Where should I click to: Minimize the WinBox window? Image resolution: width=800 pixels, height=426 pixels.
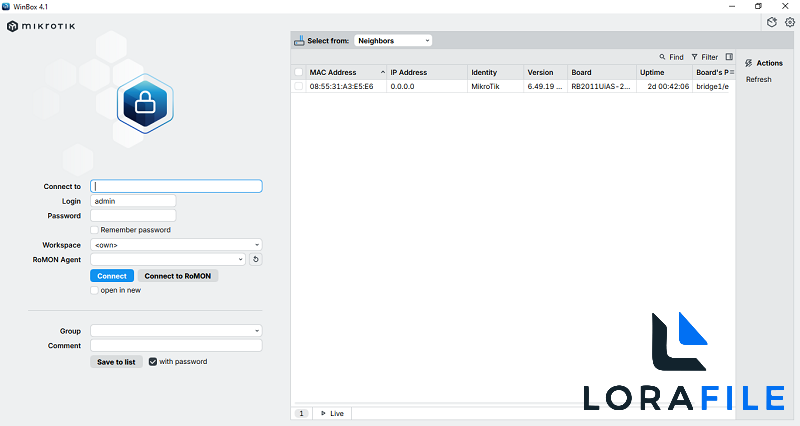click(x=732, y=6)
